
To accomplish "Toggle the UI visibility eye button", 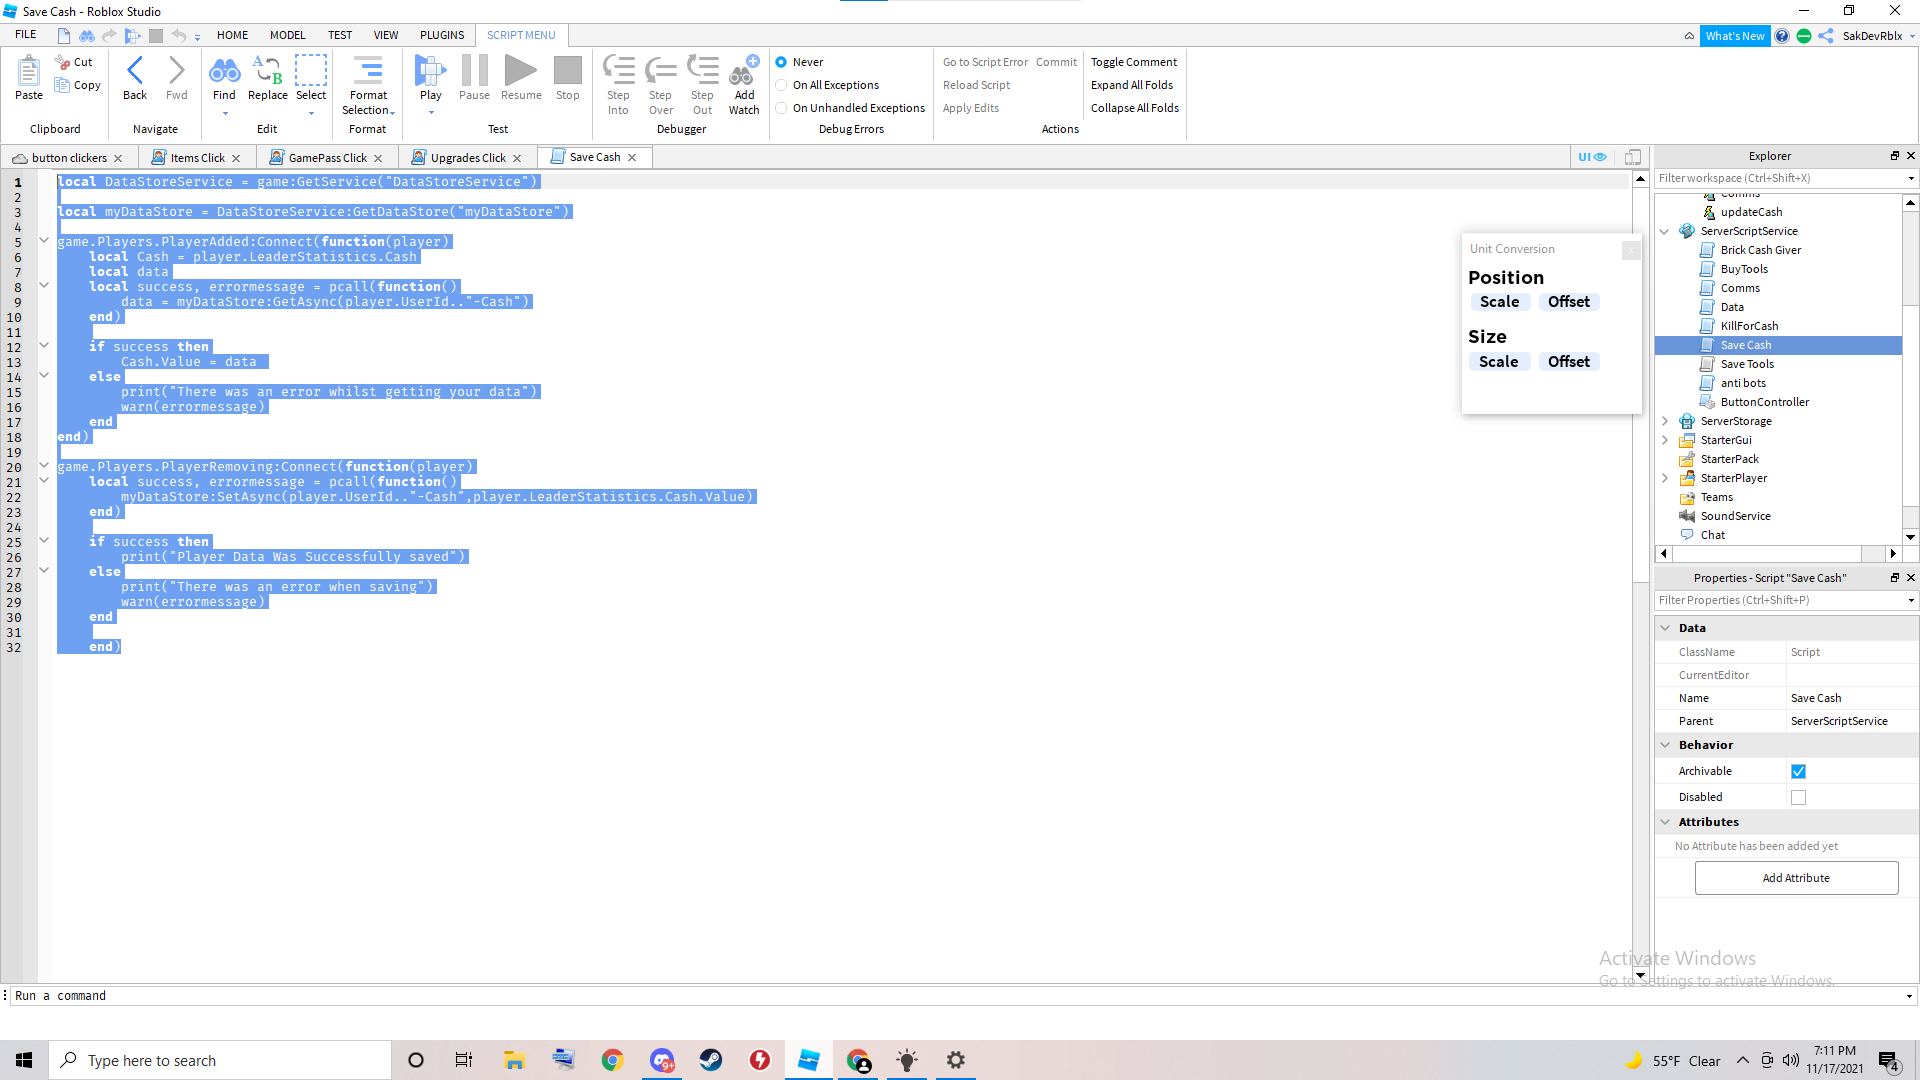I will [x=1592, y=157].
